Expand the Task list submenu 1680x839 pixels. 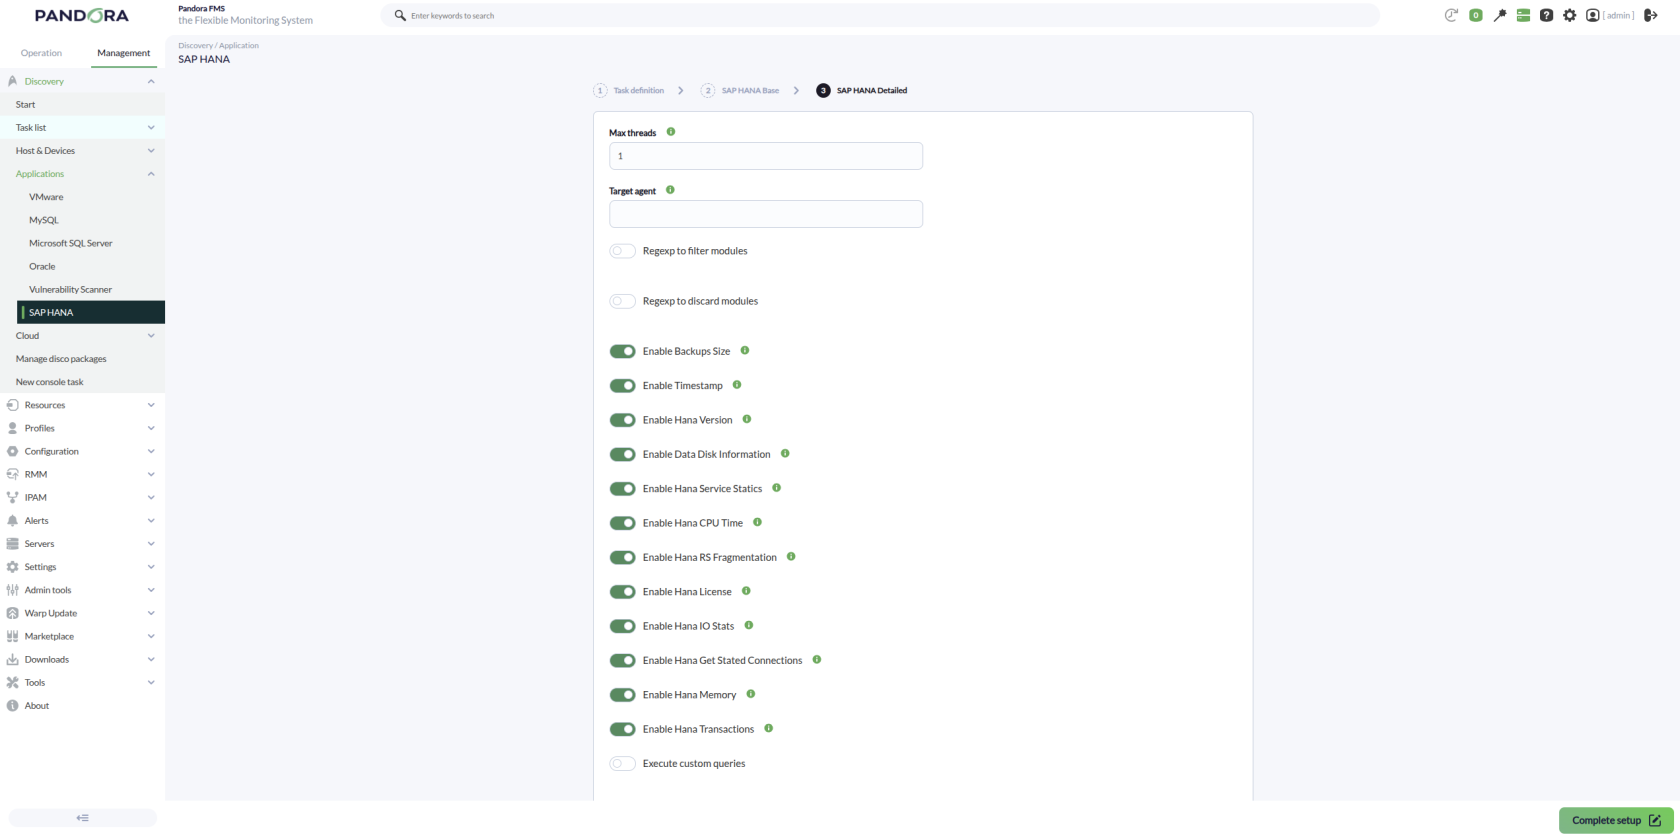click(x=151, y=128)
